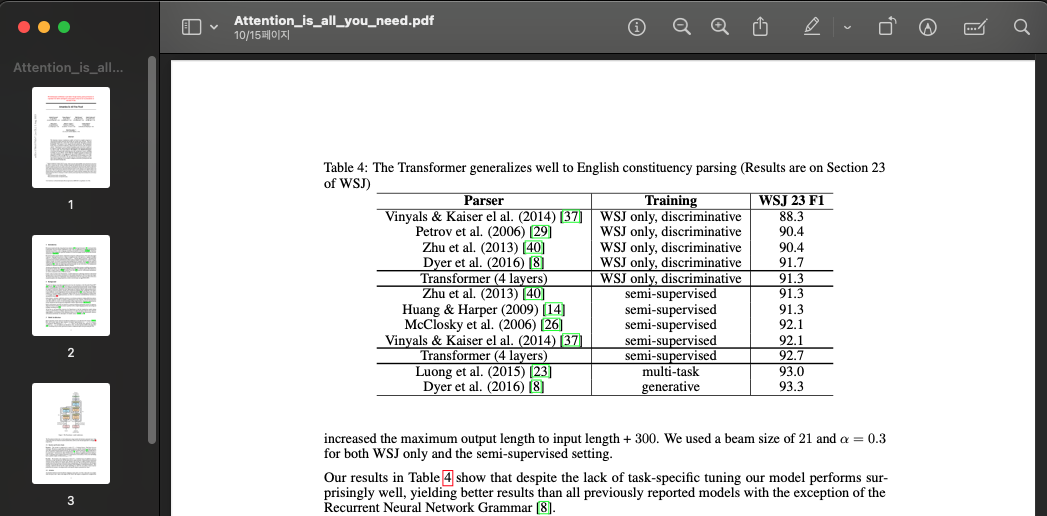Follow citation link [23] for Luong
This screenshot has height=516, width=1047.
coord(540,371)
